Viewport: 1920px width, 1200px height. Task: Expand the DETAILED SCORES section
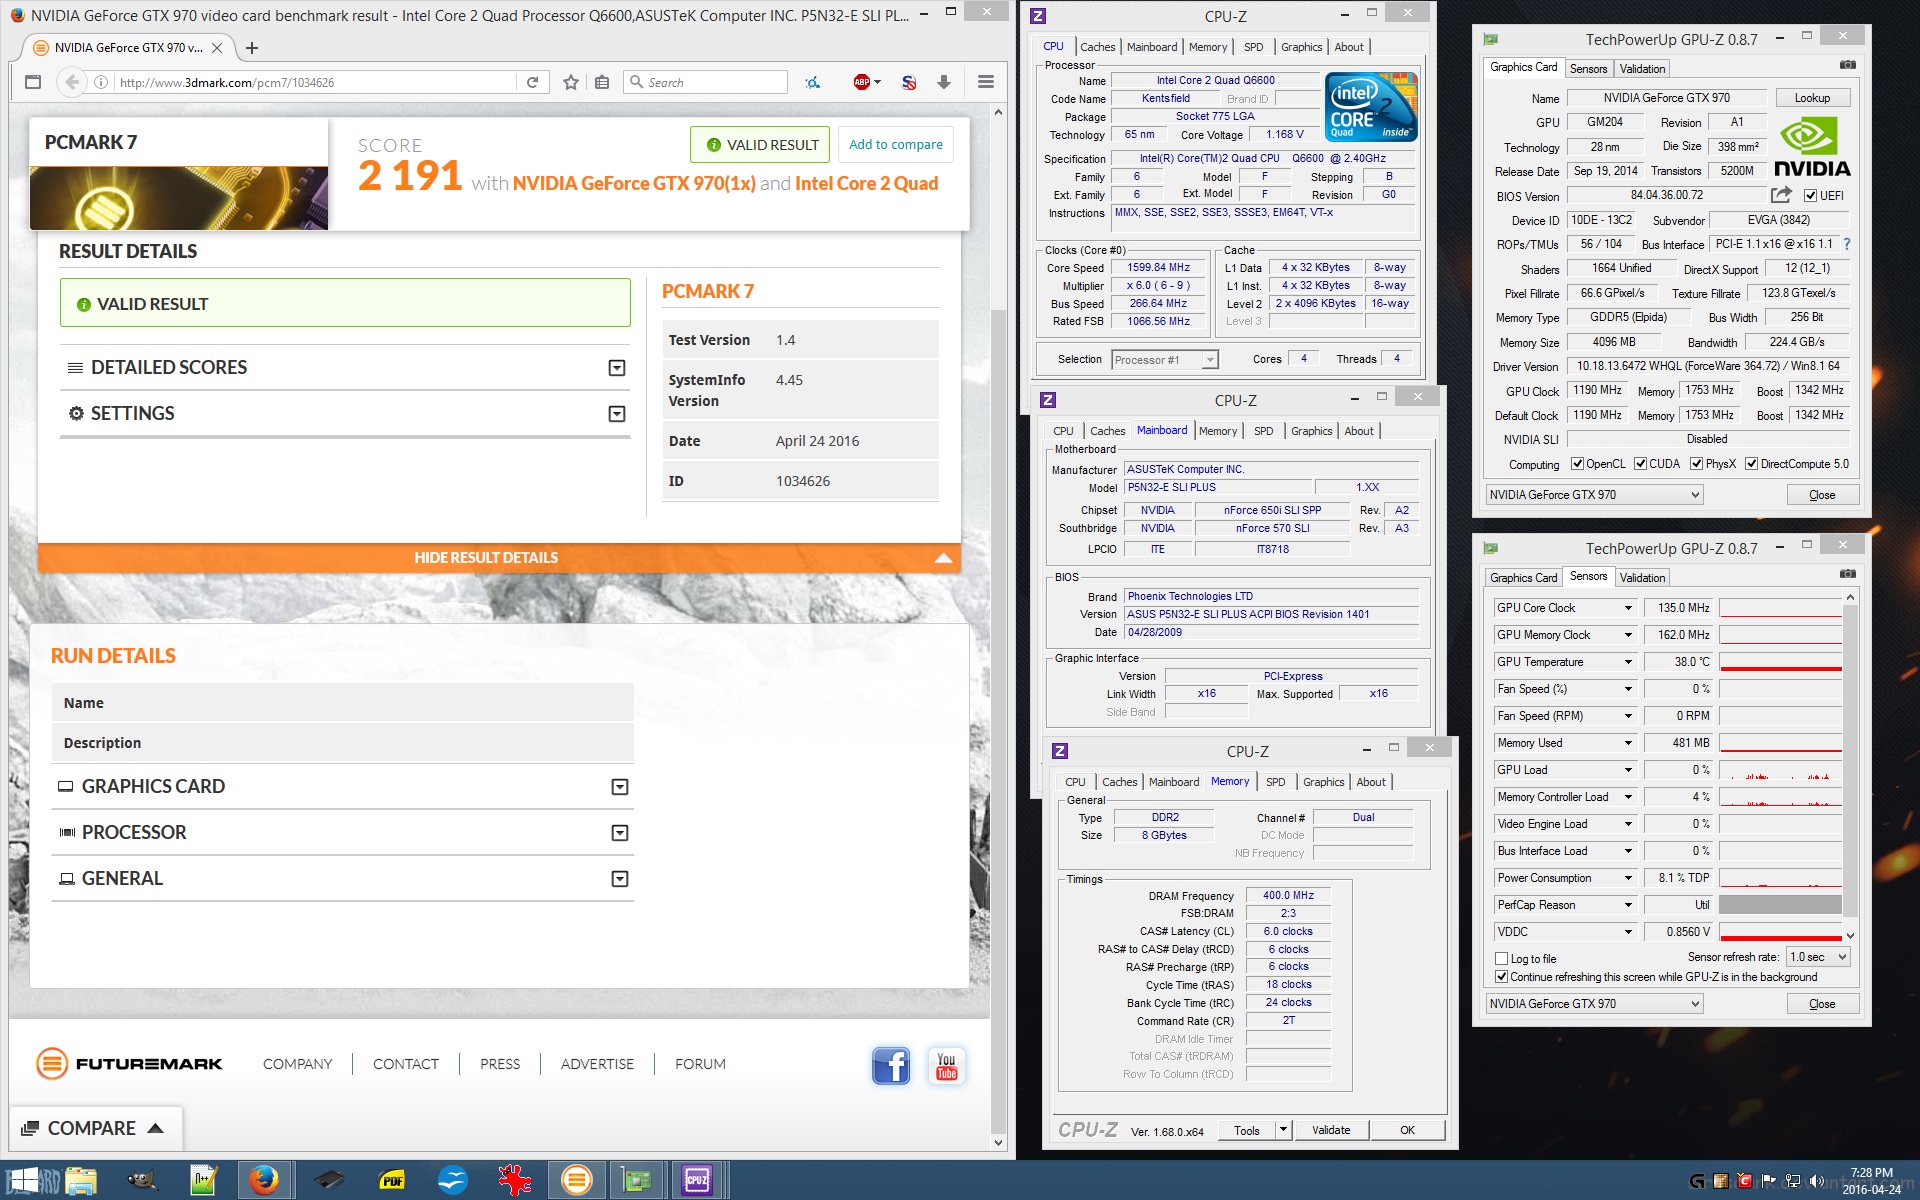tap(617, 368)
